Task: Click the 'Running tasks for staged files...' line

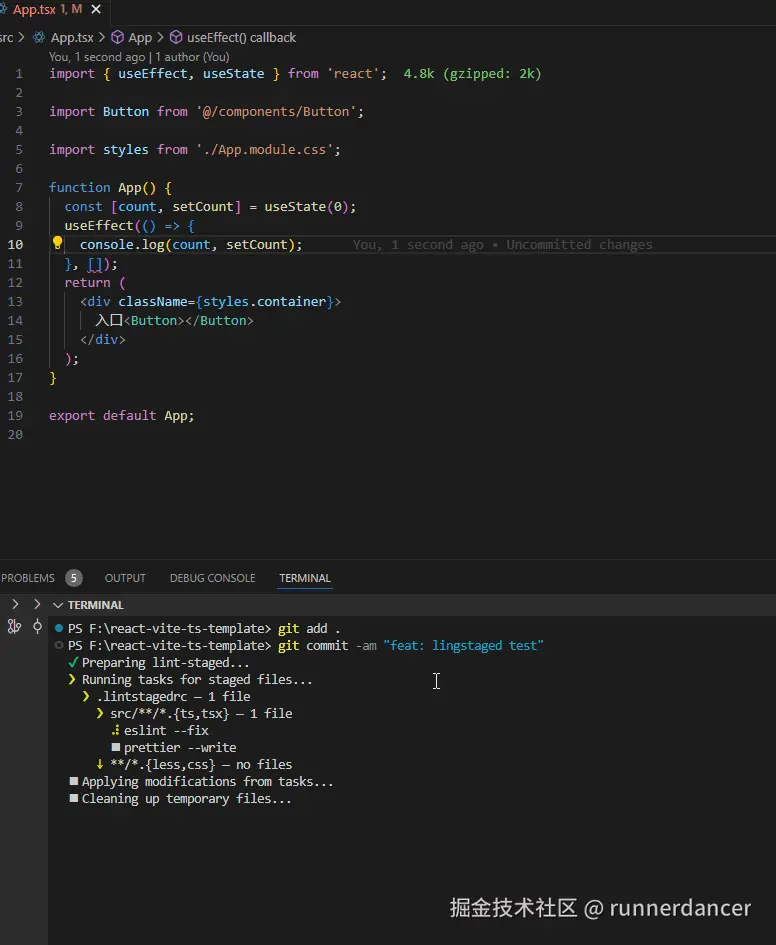Action: tap(197, 679)
